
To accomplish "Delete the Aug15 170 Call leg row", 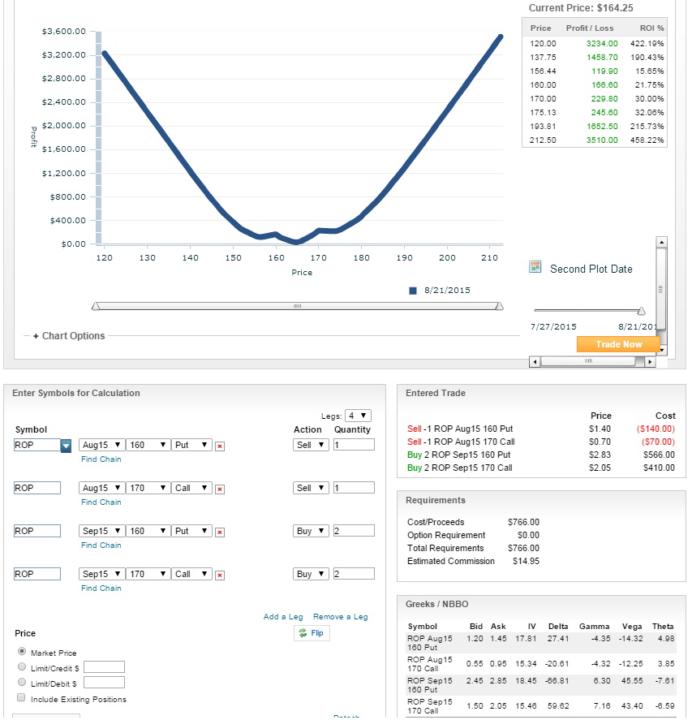I will (219, 489).
